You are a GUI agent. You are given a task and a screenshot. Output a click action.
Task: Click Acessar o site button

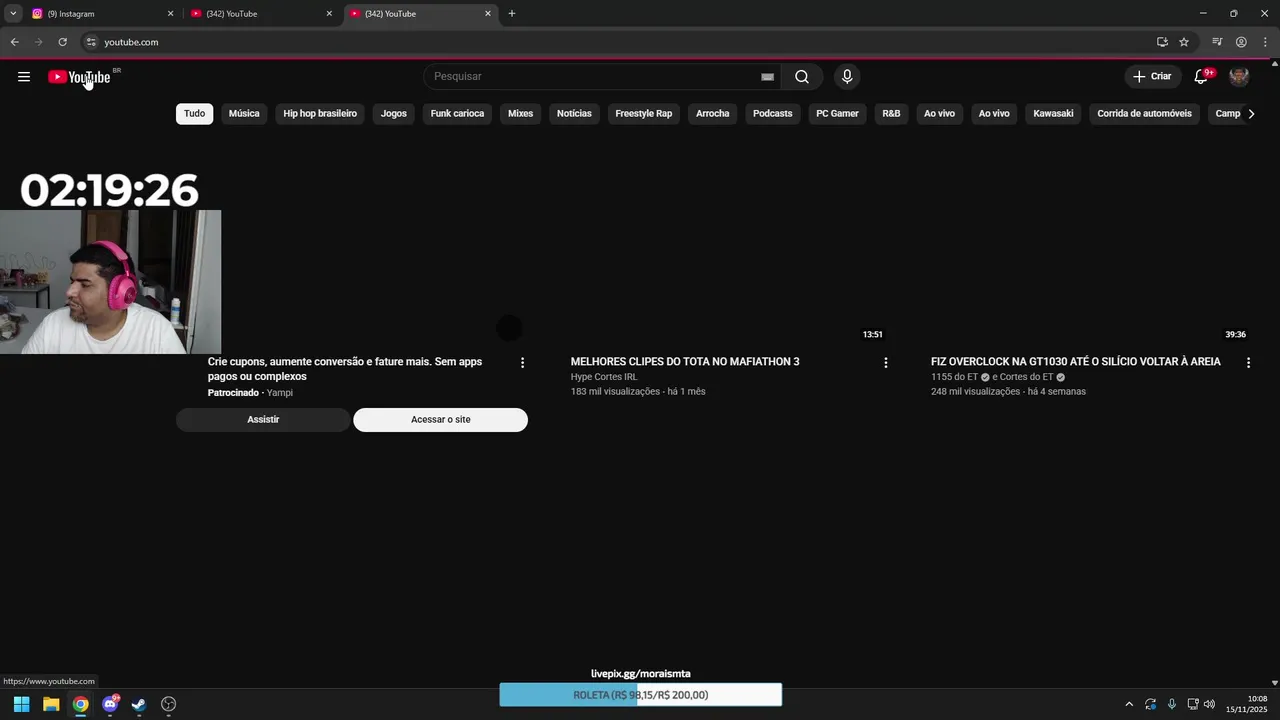(440, 420)
